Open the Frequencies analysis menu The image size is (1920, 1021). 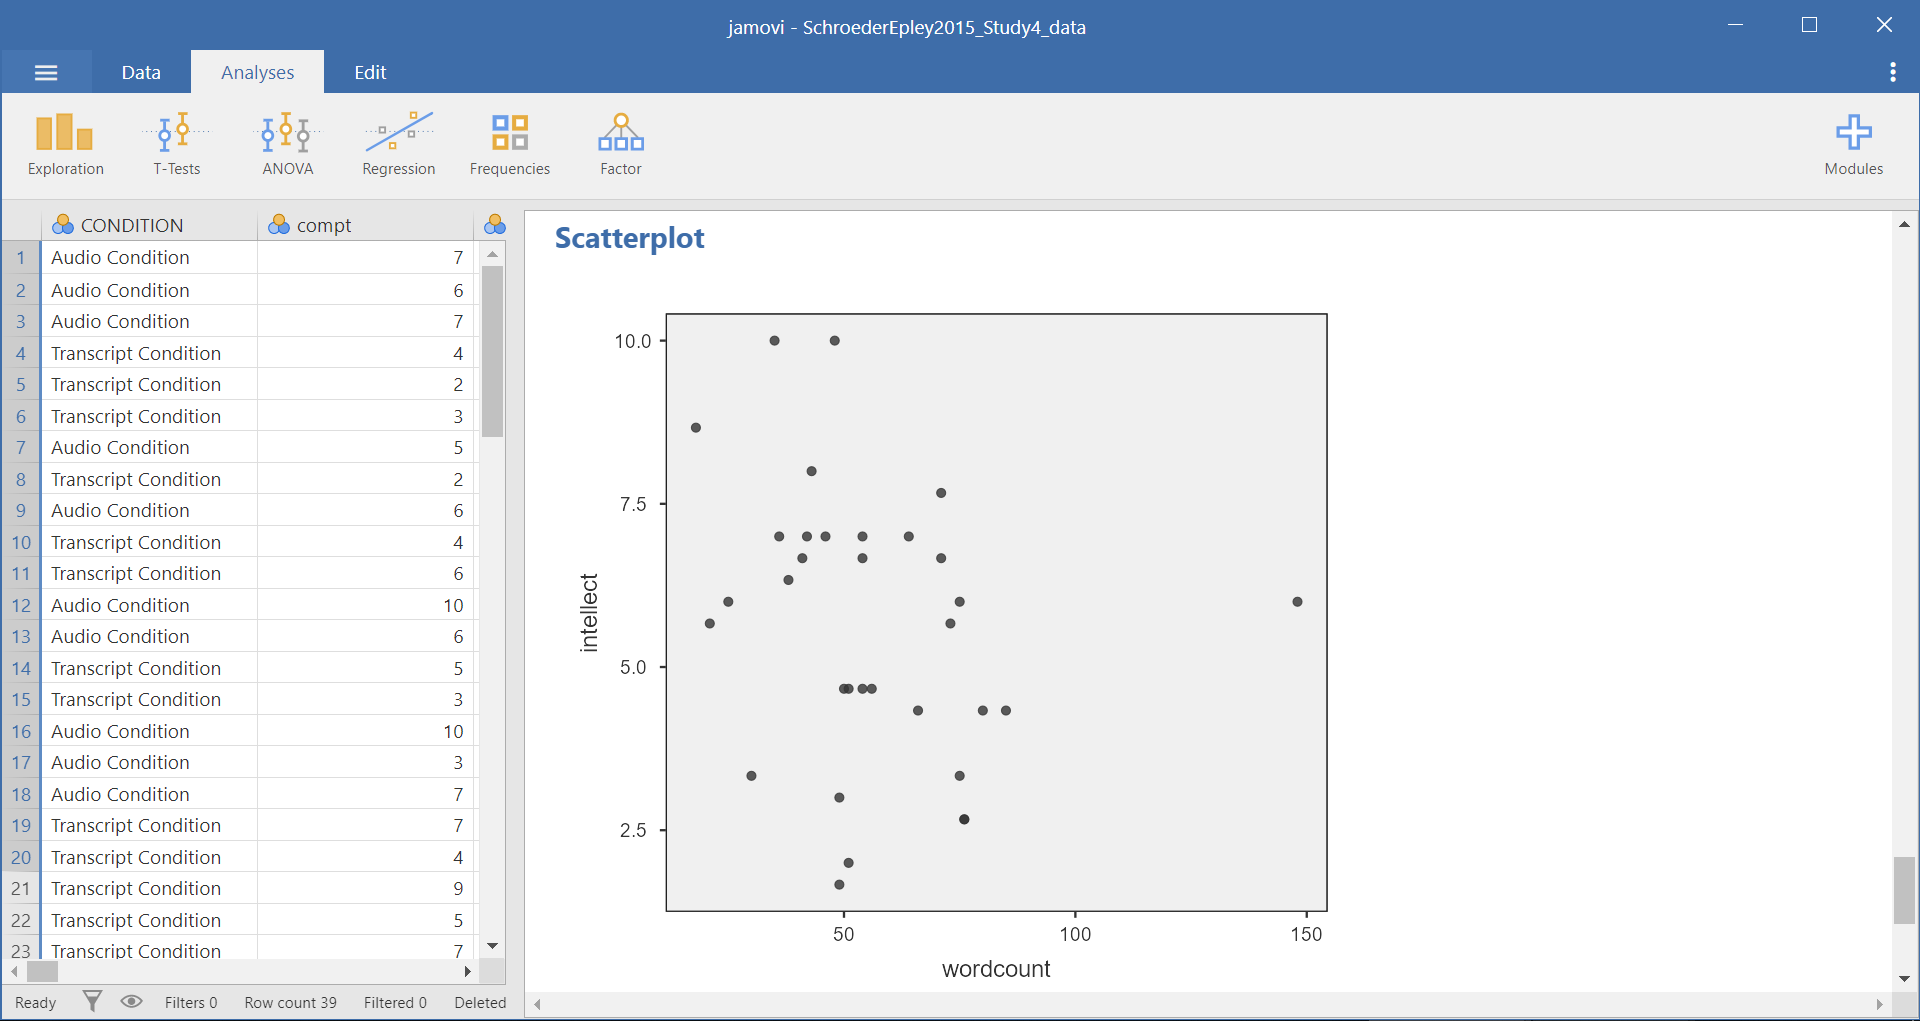[509, 145]
